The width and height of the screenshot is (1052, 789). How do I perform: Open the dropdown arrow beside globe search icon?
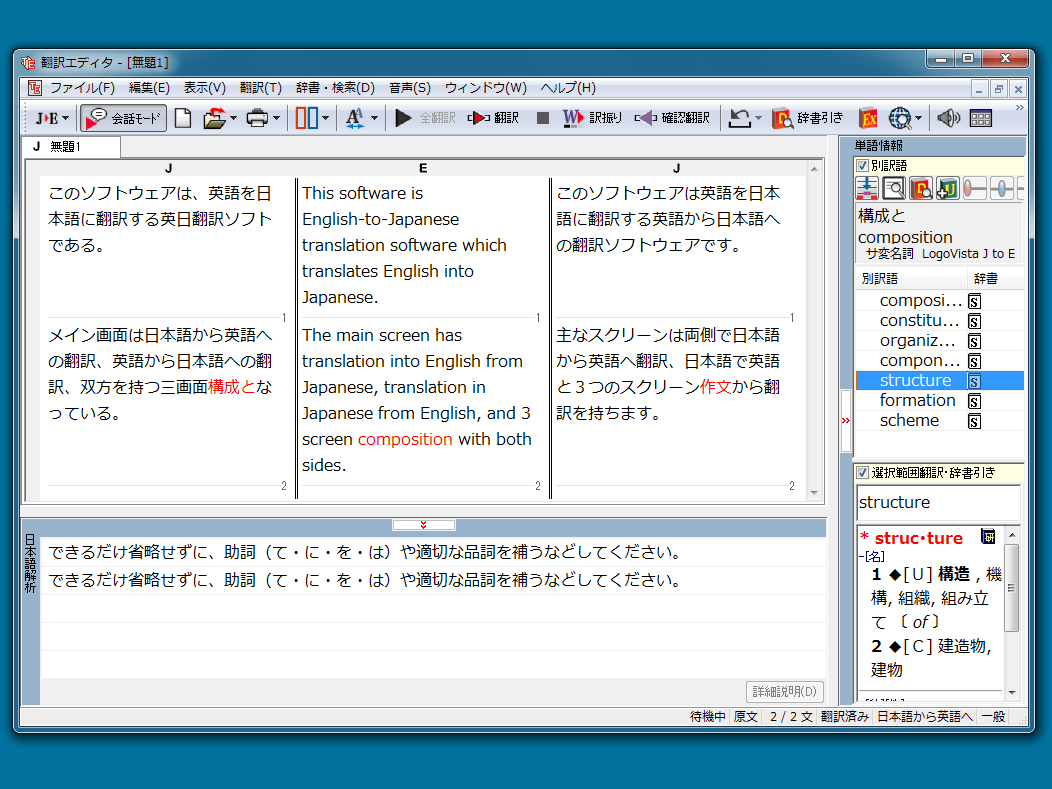918,118
